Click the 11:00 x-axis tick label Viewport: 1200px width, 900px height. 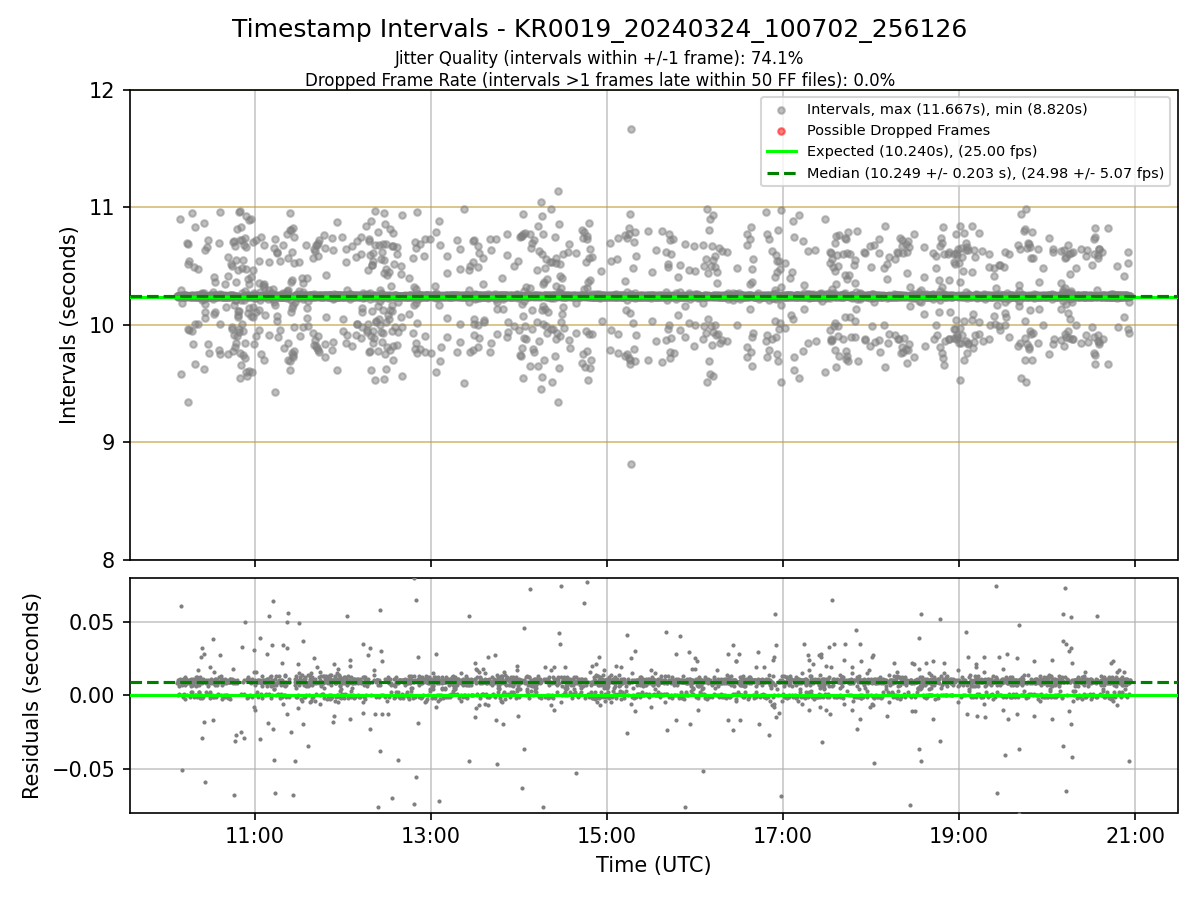pos(255,837)
